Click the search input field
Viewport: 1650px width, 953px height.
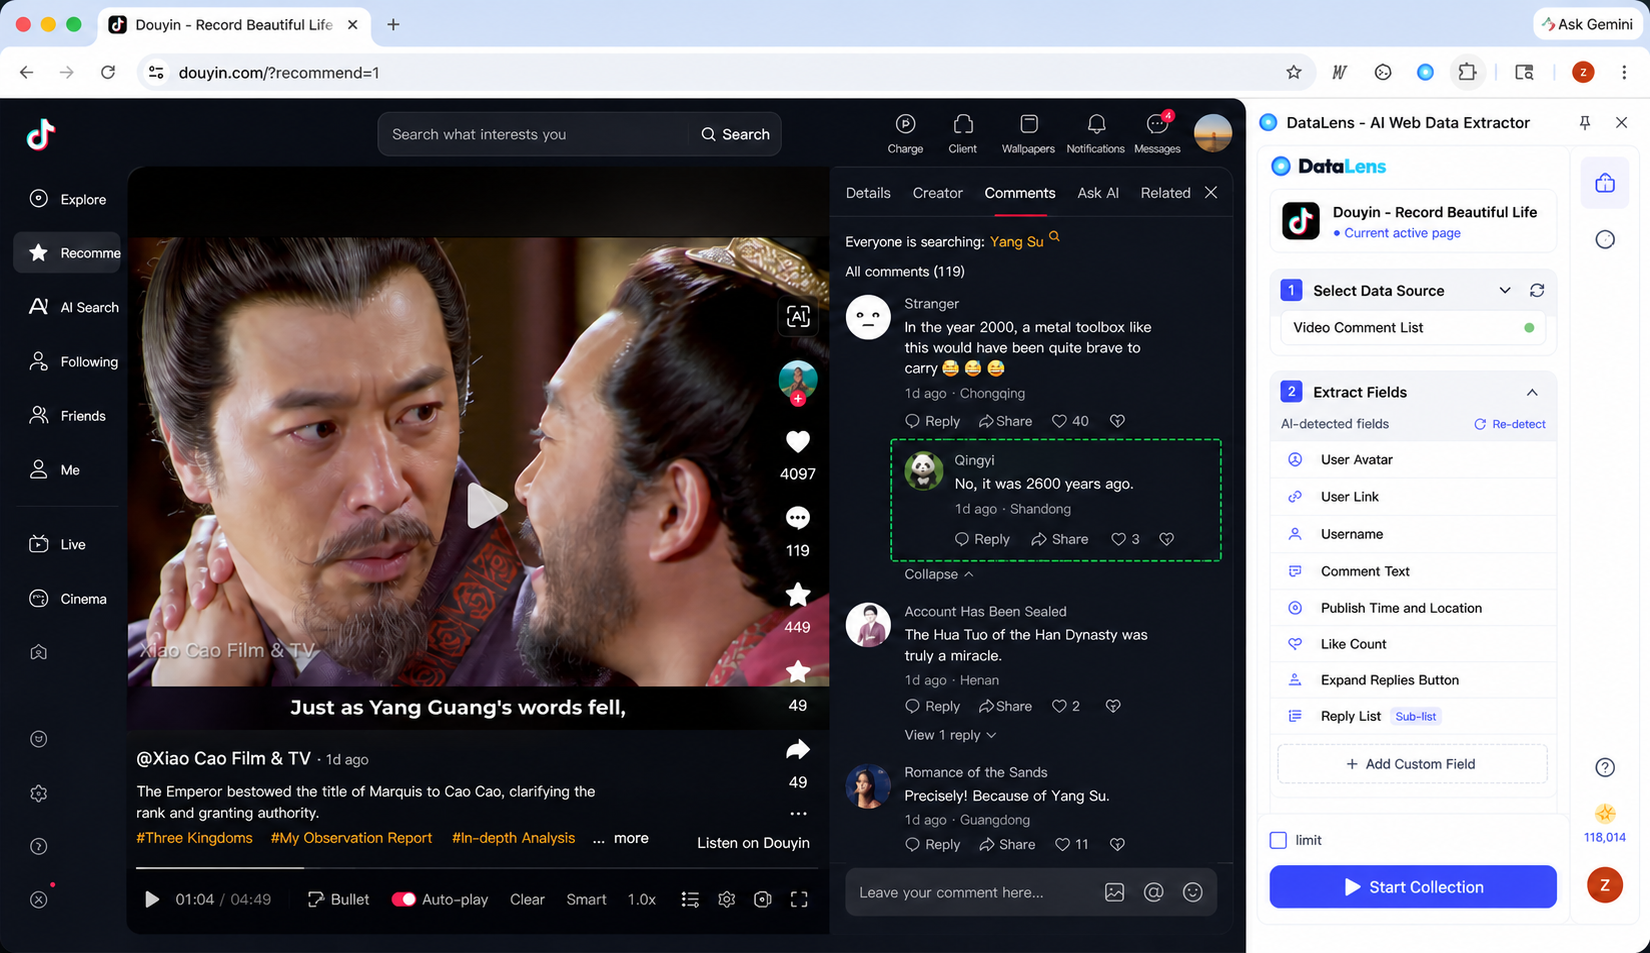pos(534,134)
